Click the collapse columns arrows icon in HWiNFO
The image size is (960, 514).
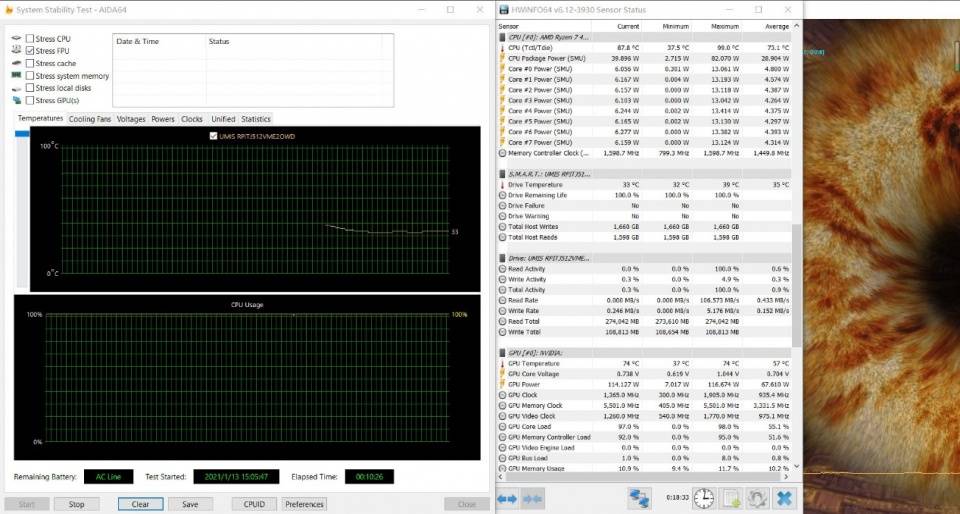pos(532,498)
